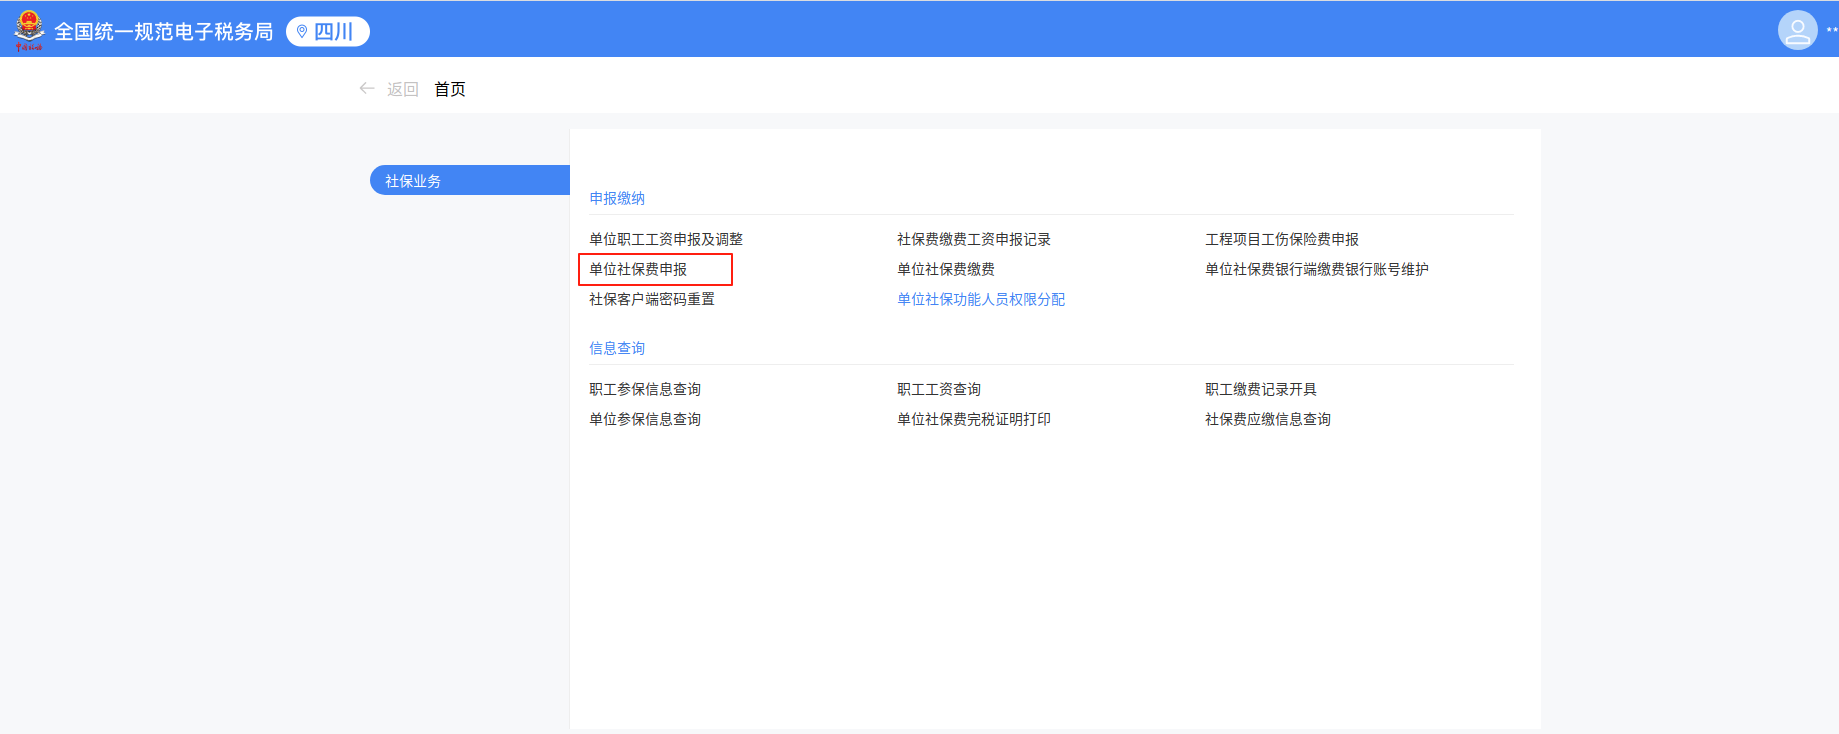Open the 四川 region selector
The image size is (1839, 734).
point(328,32)
